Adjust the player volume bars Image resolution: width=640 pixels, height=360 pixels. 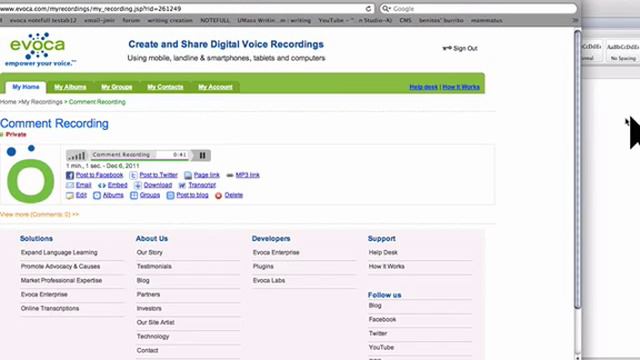tap(77, 156)
